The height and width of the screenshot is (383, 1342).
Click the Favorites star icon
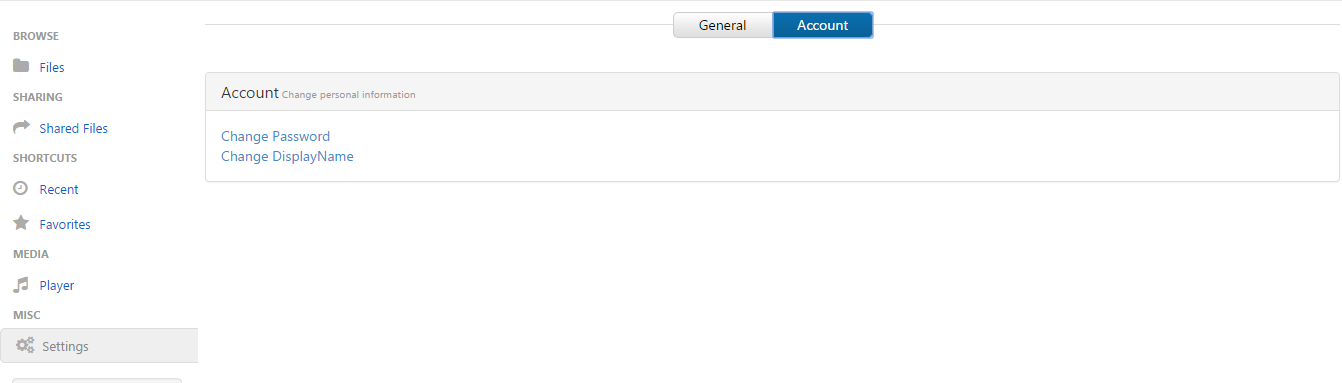tap(20, 223)
